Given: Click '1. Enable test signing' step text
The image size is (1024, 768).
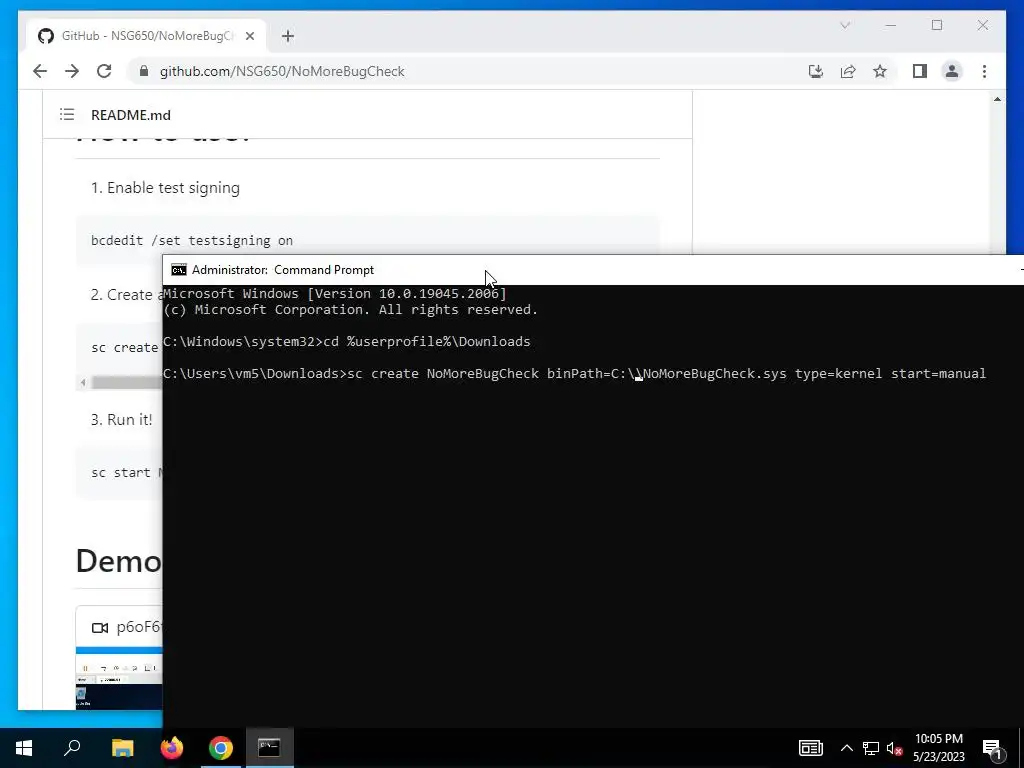Looking at the screenshot, I should point(165,187).
